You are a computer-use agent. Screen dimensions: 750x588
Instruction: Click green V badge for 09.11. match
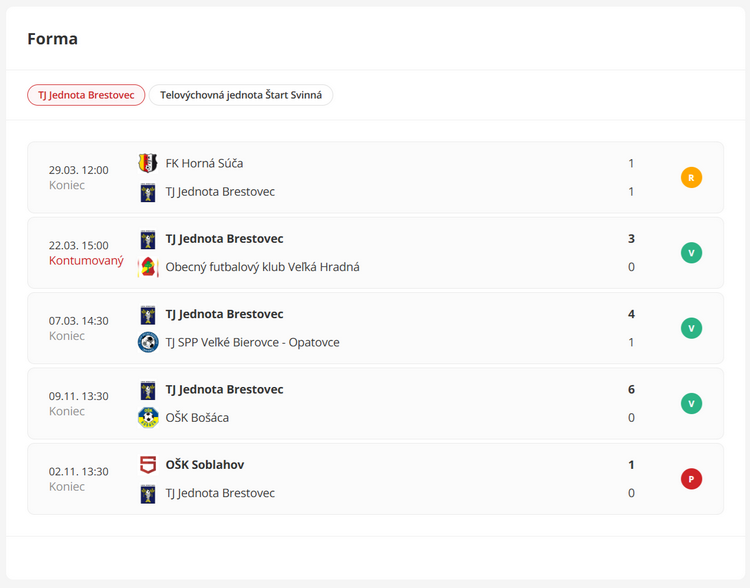point(691,403)
